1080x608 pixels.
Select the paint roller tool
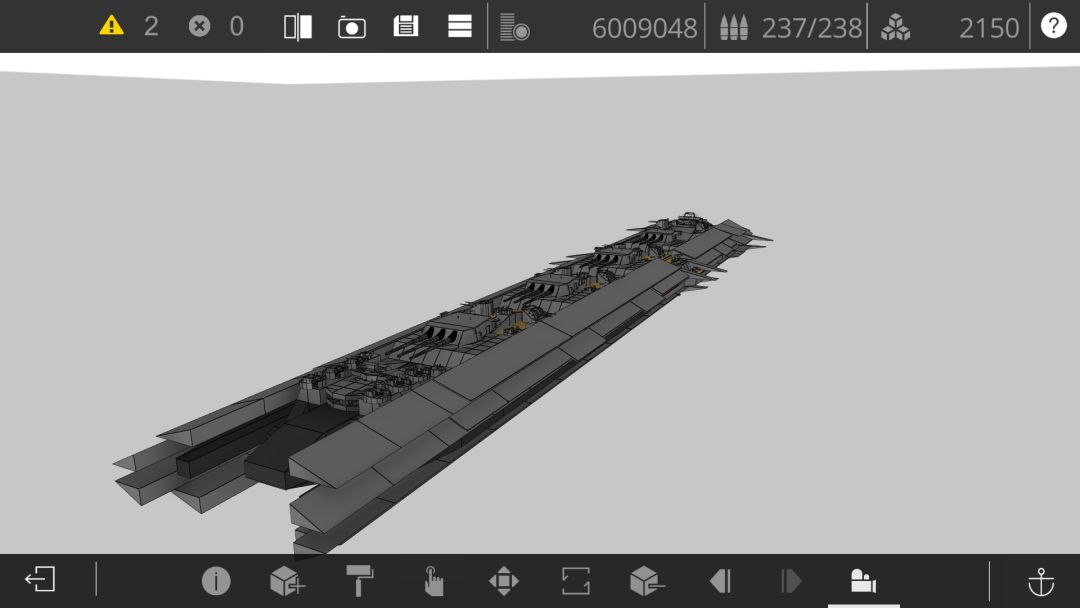(360, 580)
